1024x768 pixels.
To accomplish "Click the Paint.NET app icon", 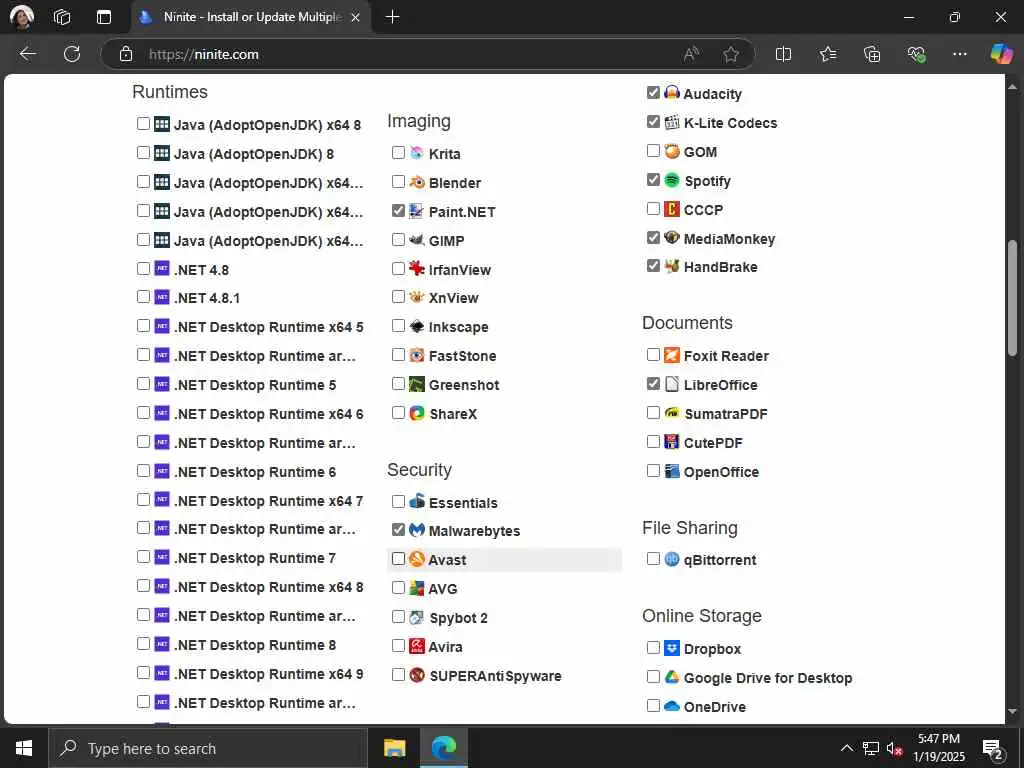I will pyautogui.click(x=417, y=211).
